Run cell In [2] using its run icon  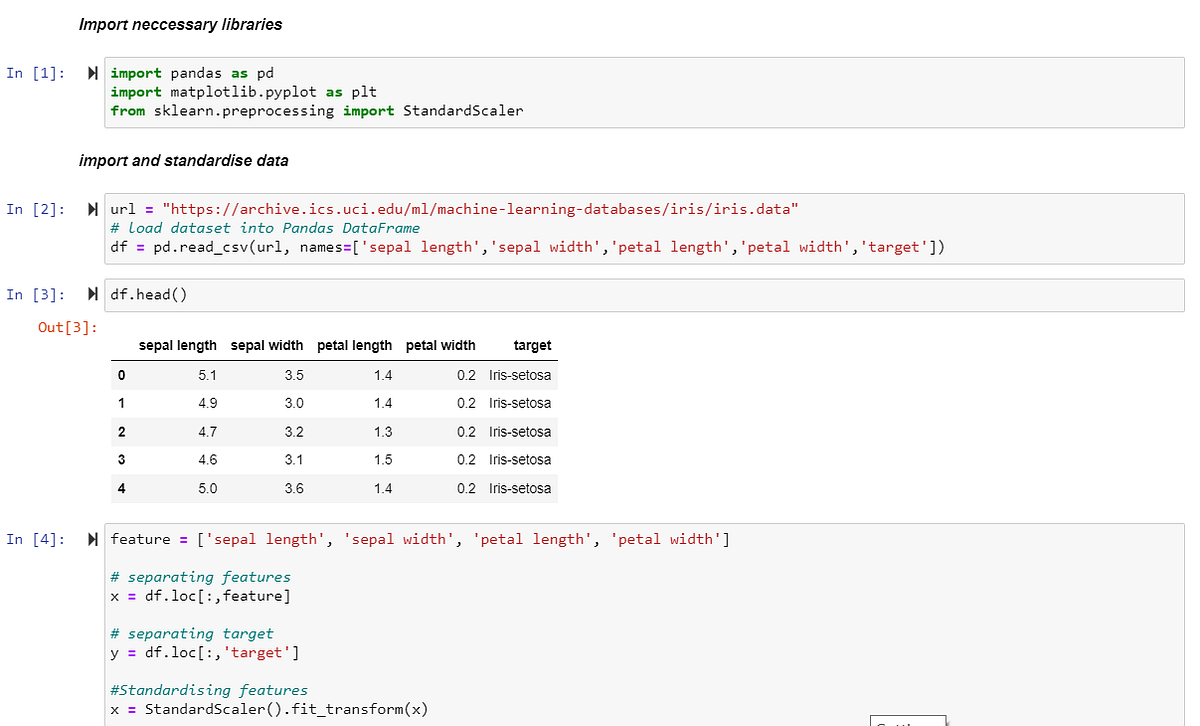(x=92, y=209)
